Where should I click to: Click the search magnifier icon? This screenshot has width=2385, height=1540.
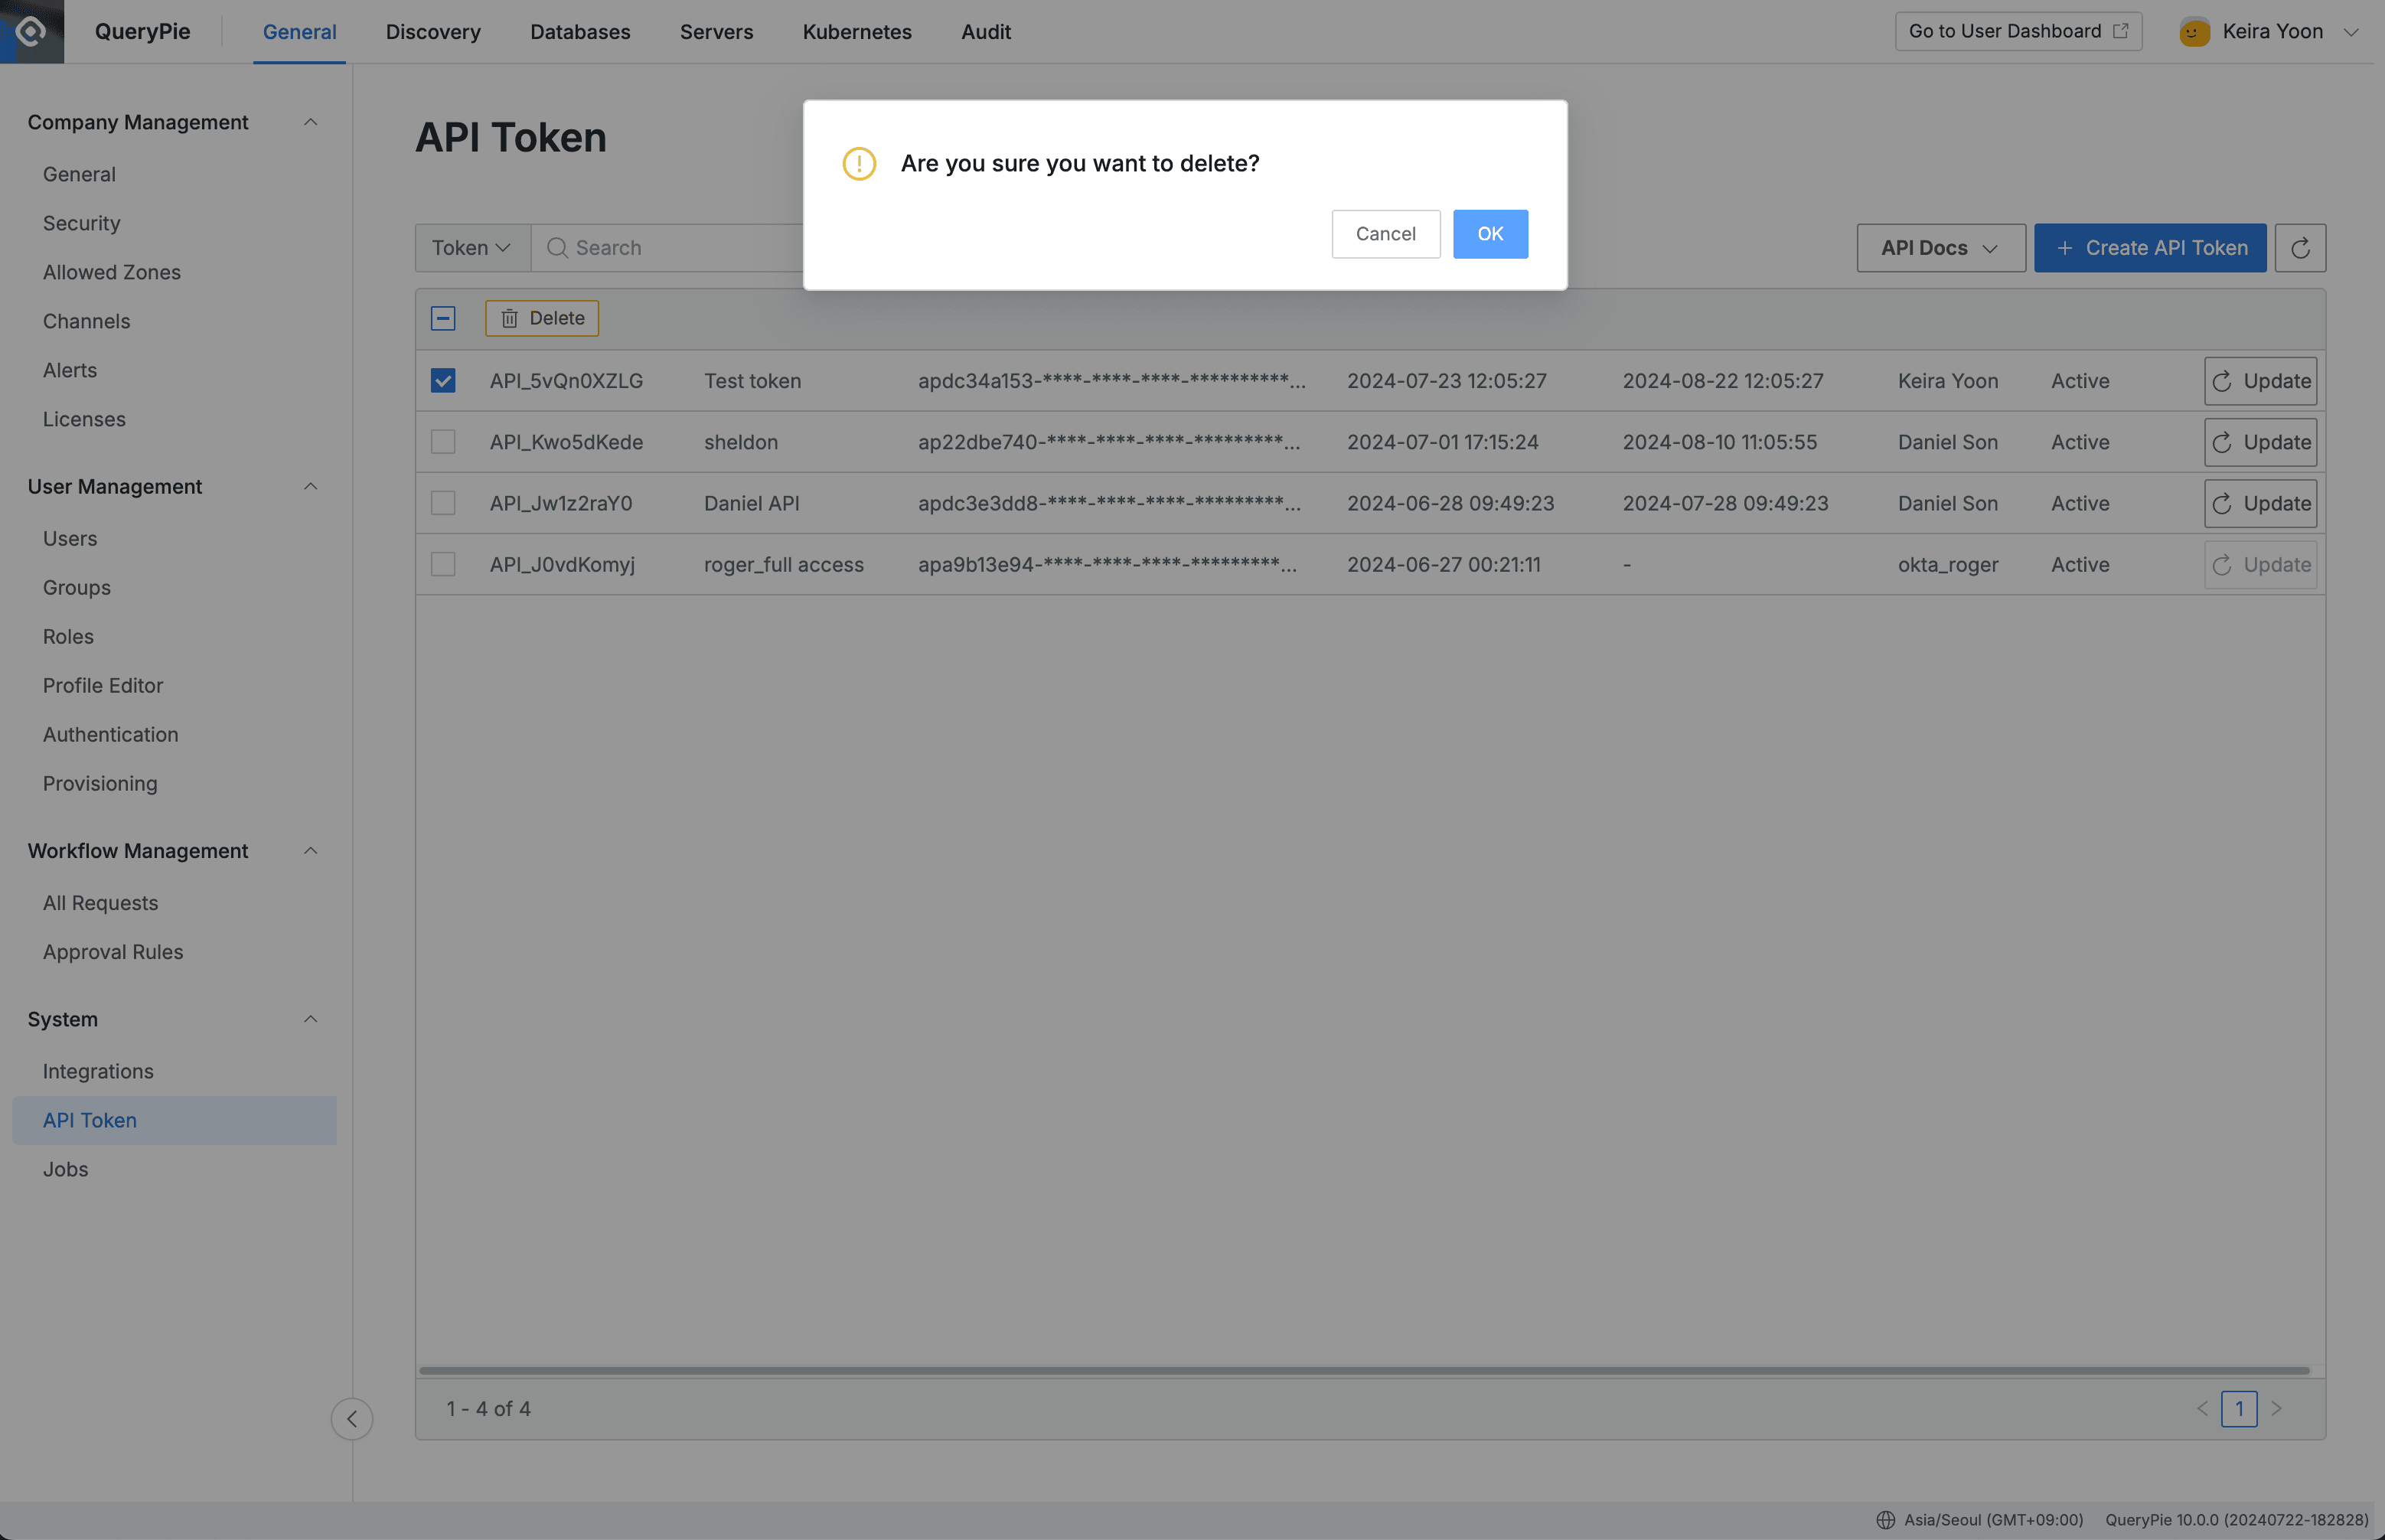point(557,247)
